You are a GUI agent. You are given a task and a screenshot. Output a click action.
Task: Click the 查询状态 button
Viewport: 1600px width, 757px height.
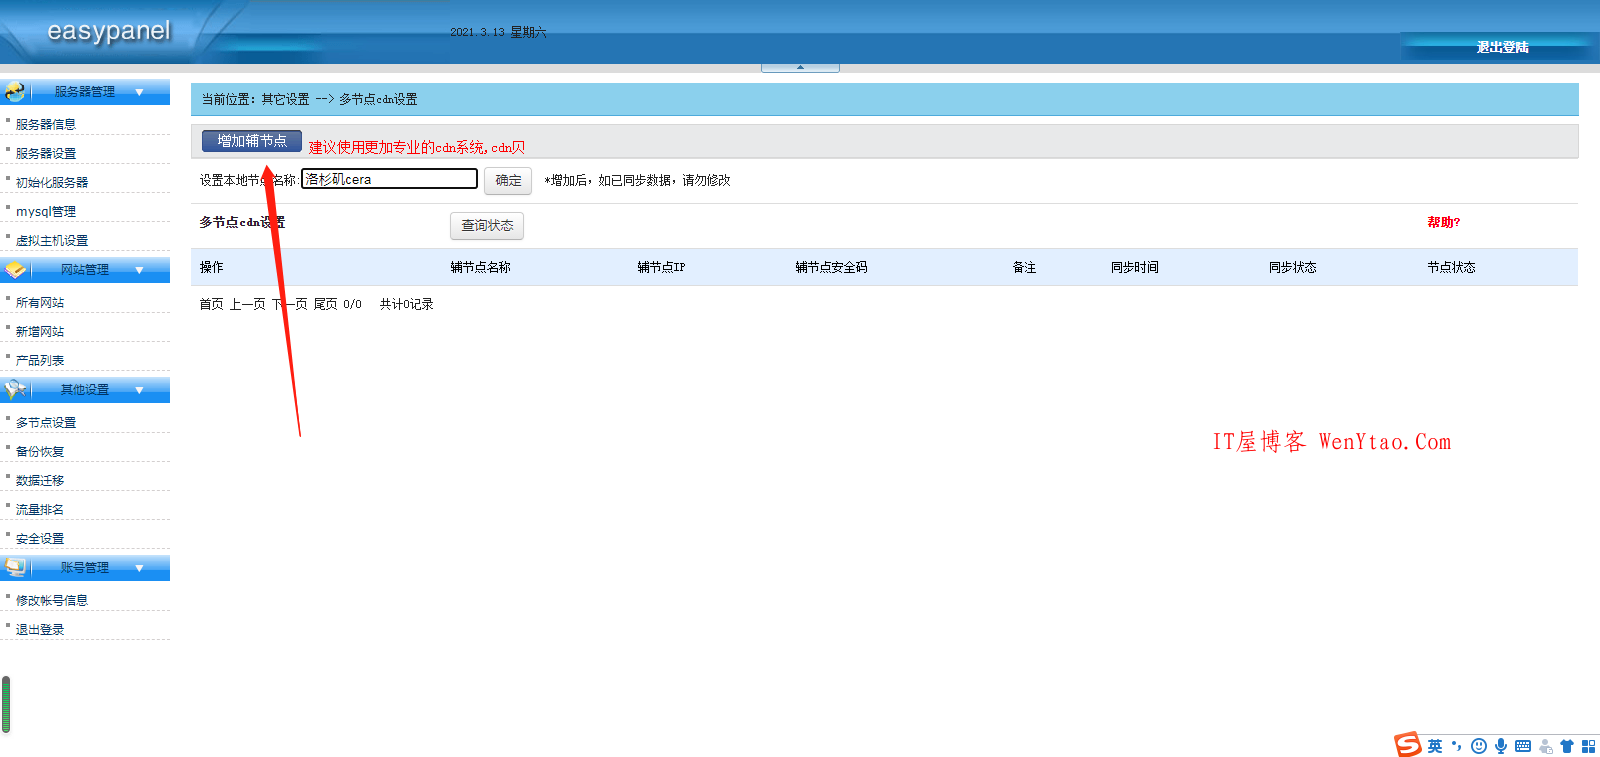point(487,226)
